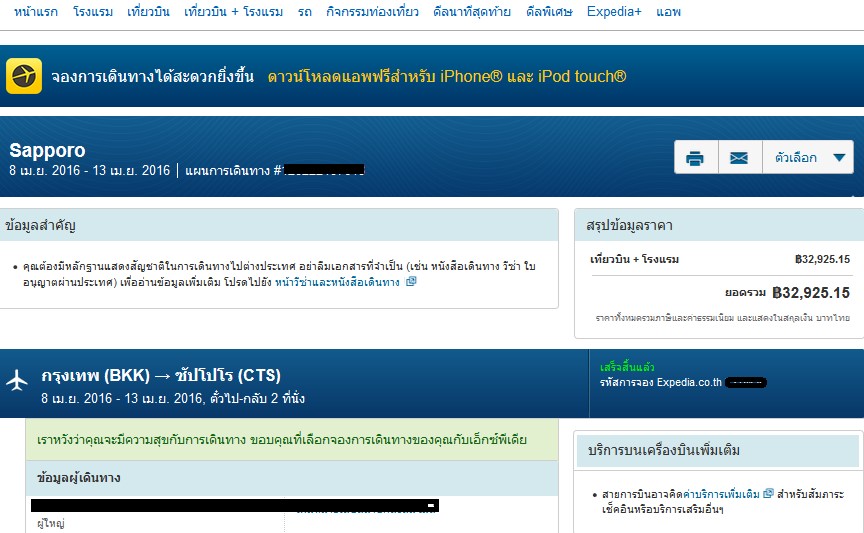Image resolution: width=864 pixels, height=533 pixels.
Task: Select the แอพ apps menu item
Action: tap(668, 12)
